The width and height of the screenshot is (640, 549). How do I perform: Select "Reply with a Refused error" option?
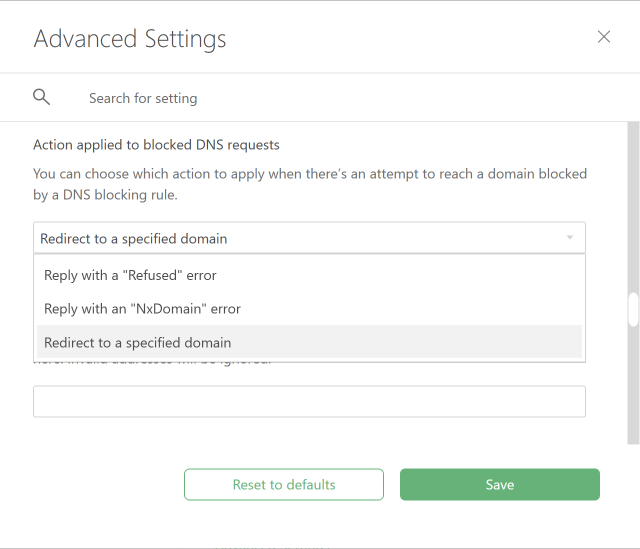tap(130, 275)
